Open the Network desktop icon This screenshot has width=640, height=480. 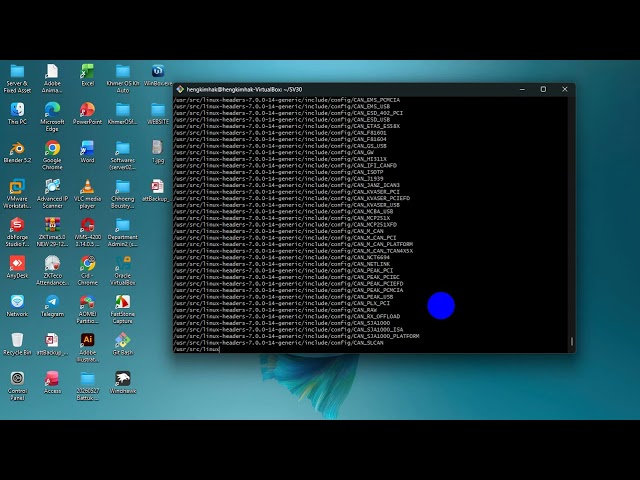[17, 306]
